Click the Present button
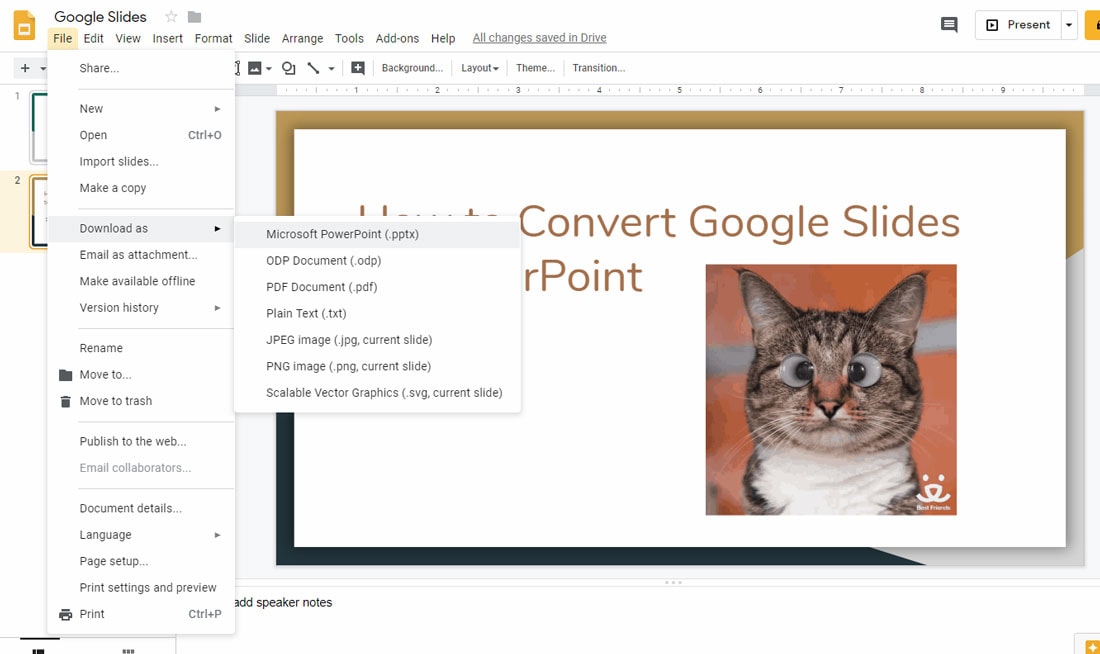The width and height of the screenshot is (1100, 654). [x=1018, y=25]
